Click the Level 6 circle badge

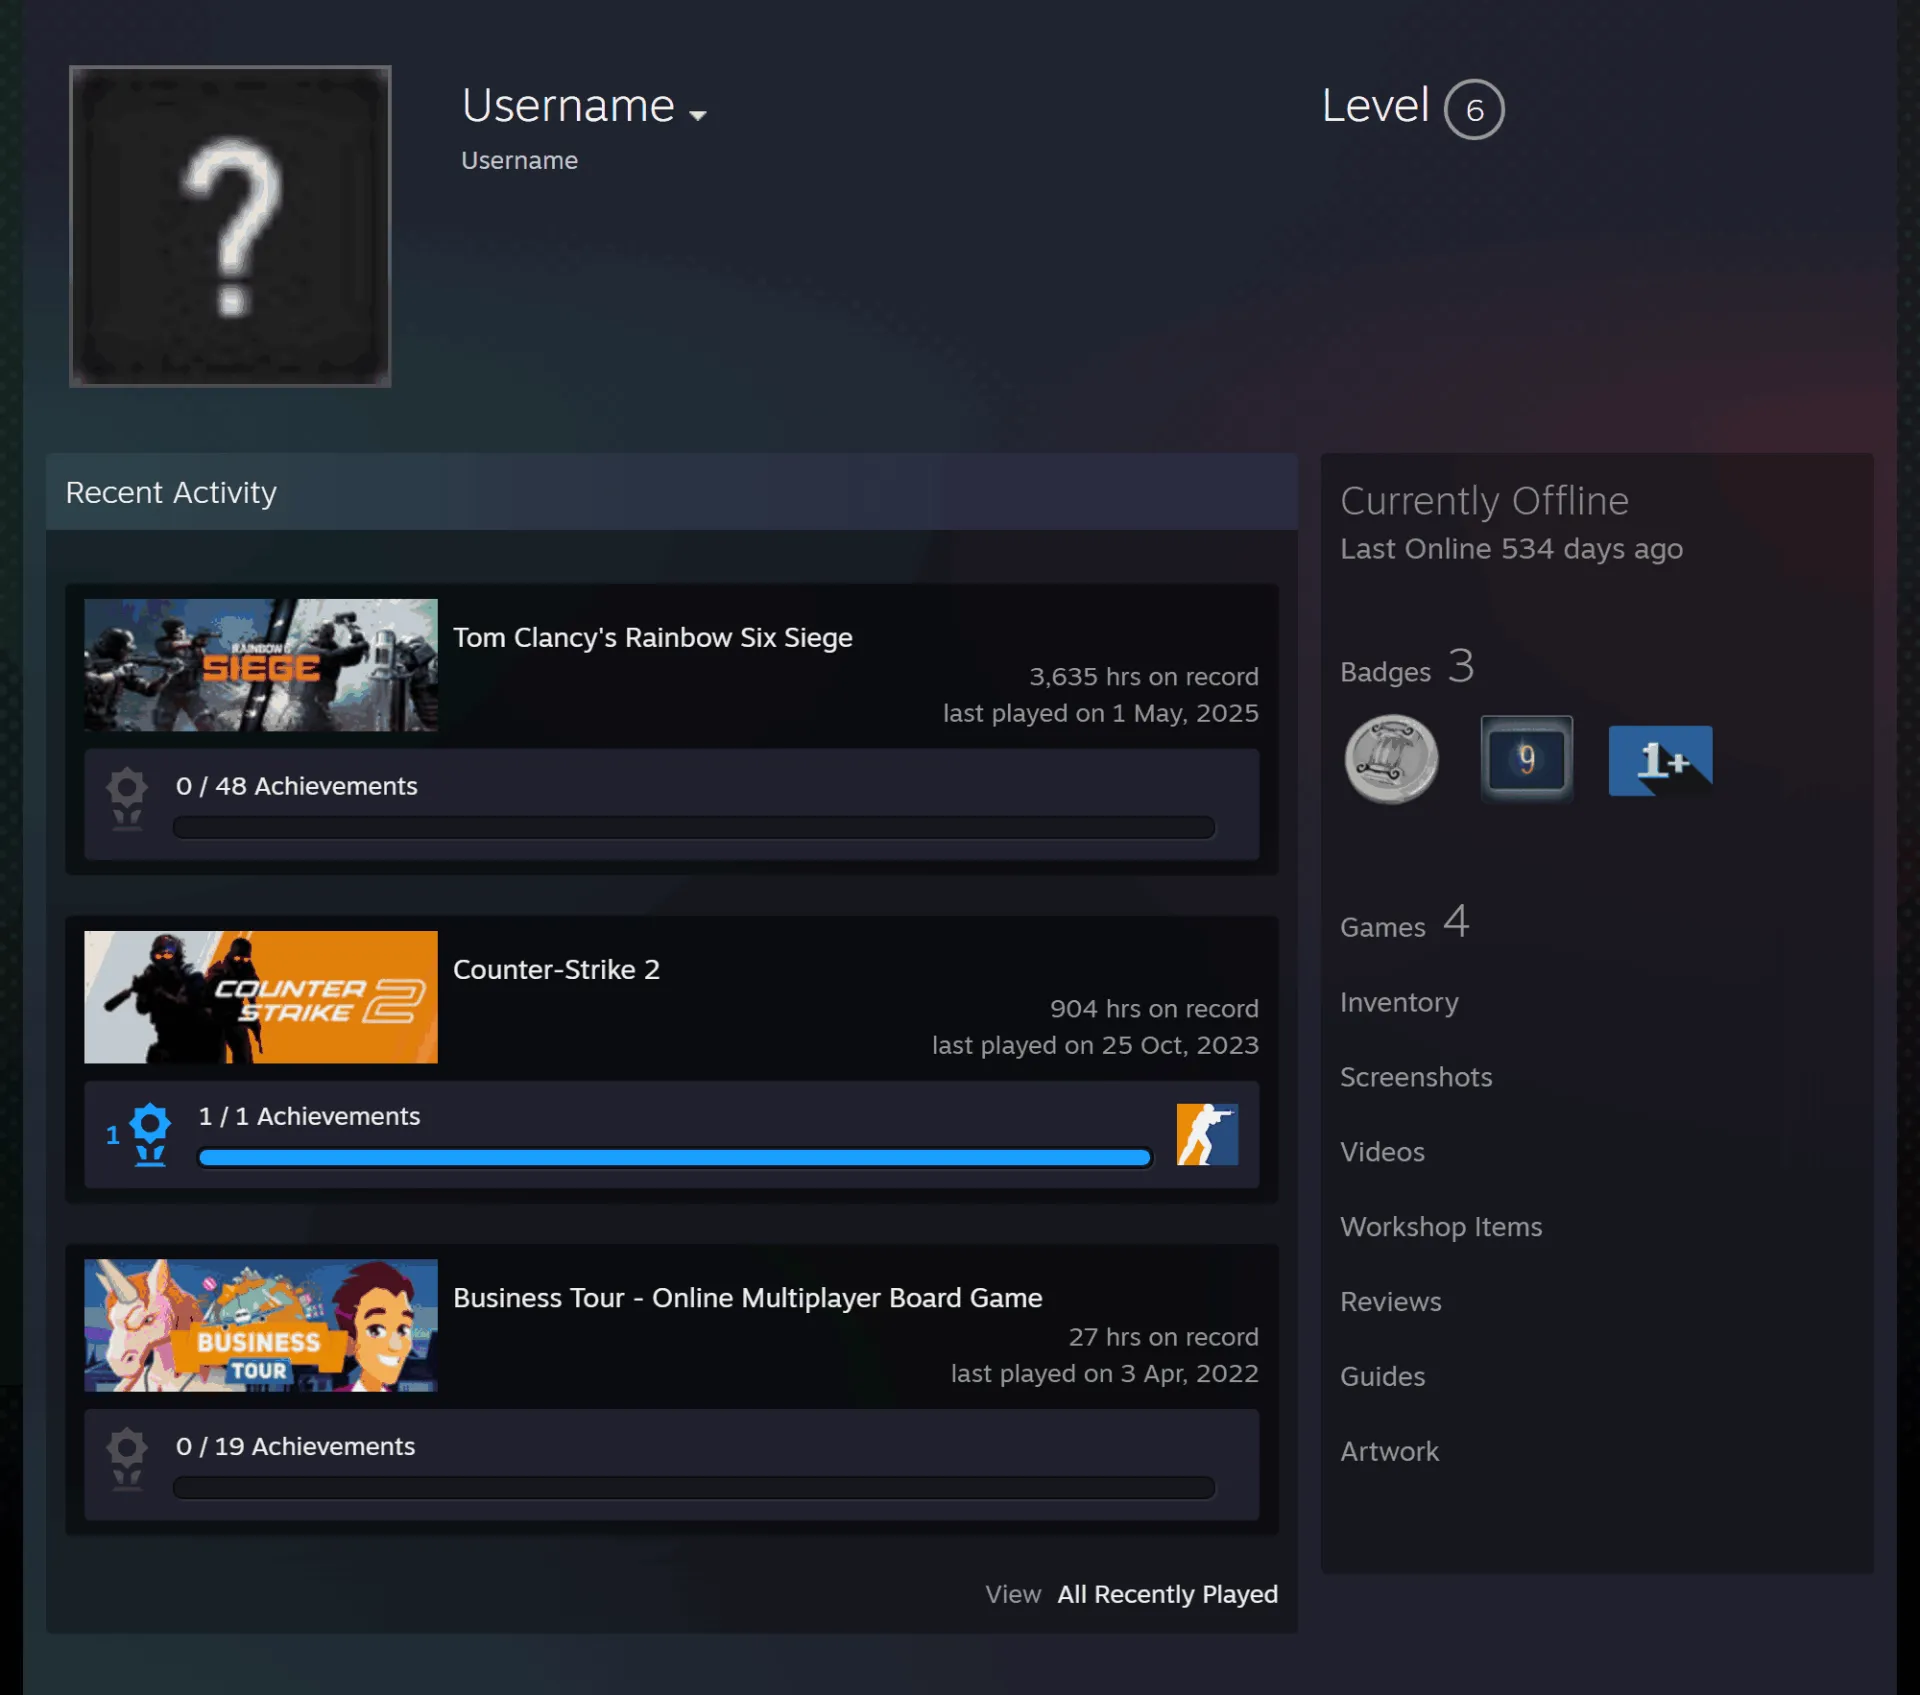[1474, 109]
